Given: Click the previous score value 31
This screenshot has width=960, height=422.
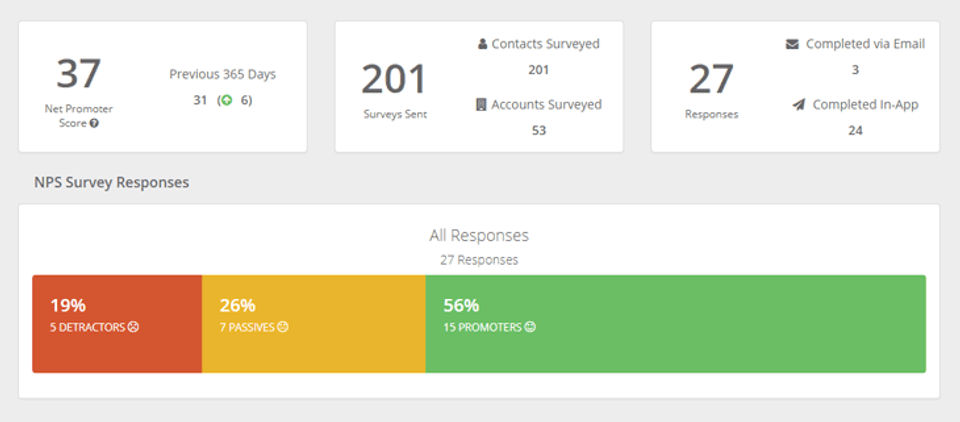Looking at the screenshot, I should (x=200, y=100).
